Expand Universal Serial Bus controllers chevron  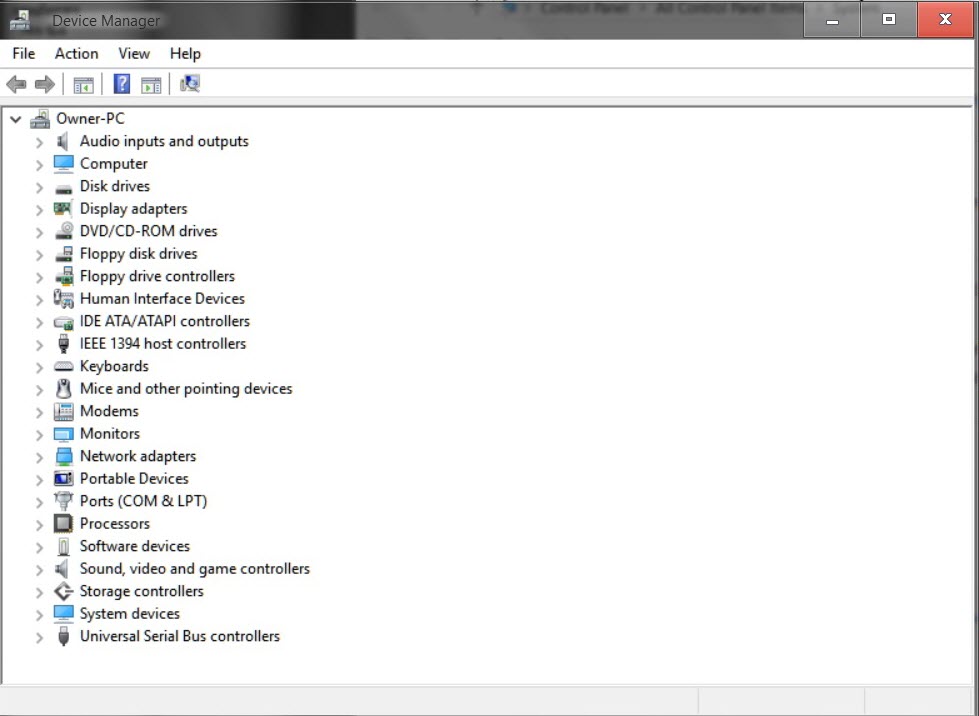pos(39,637)
